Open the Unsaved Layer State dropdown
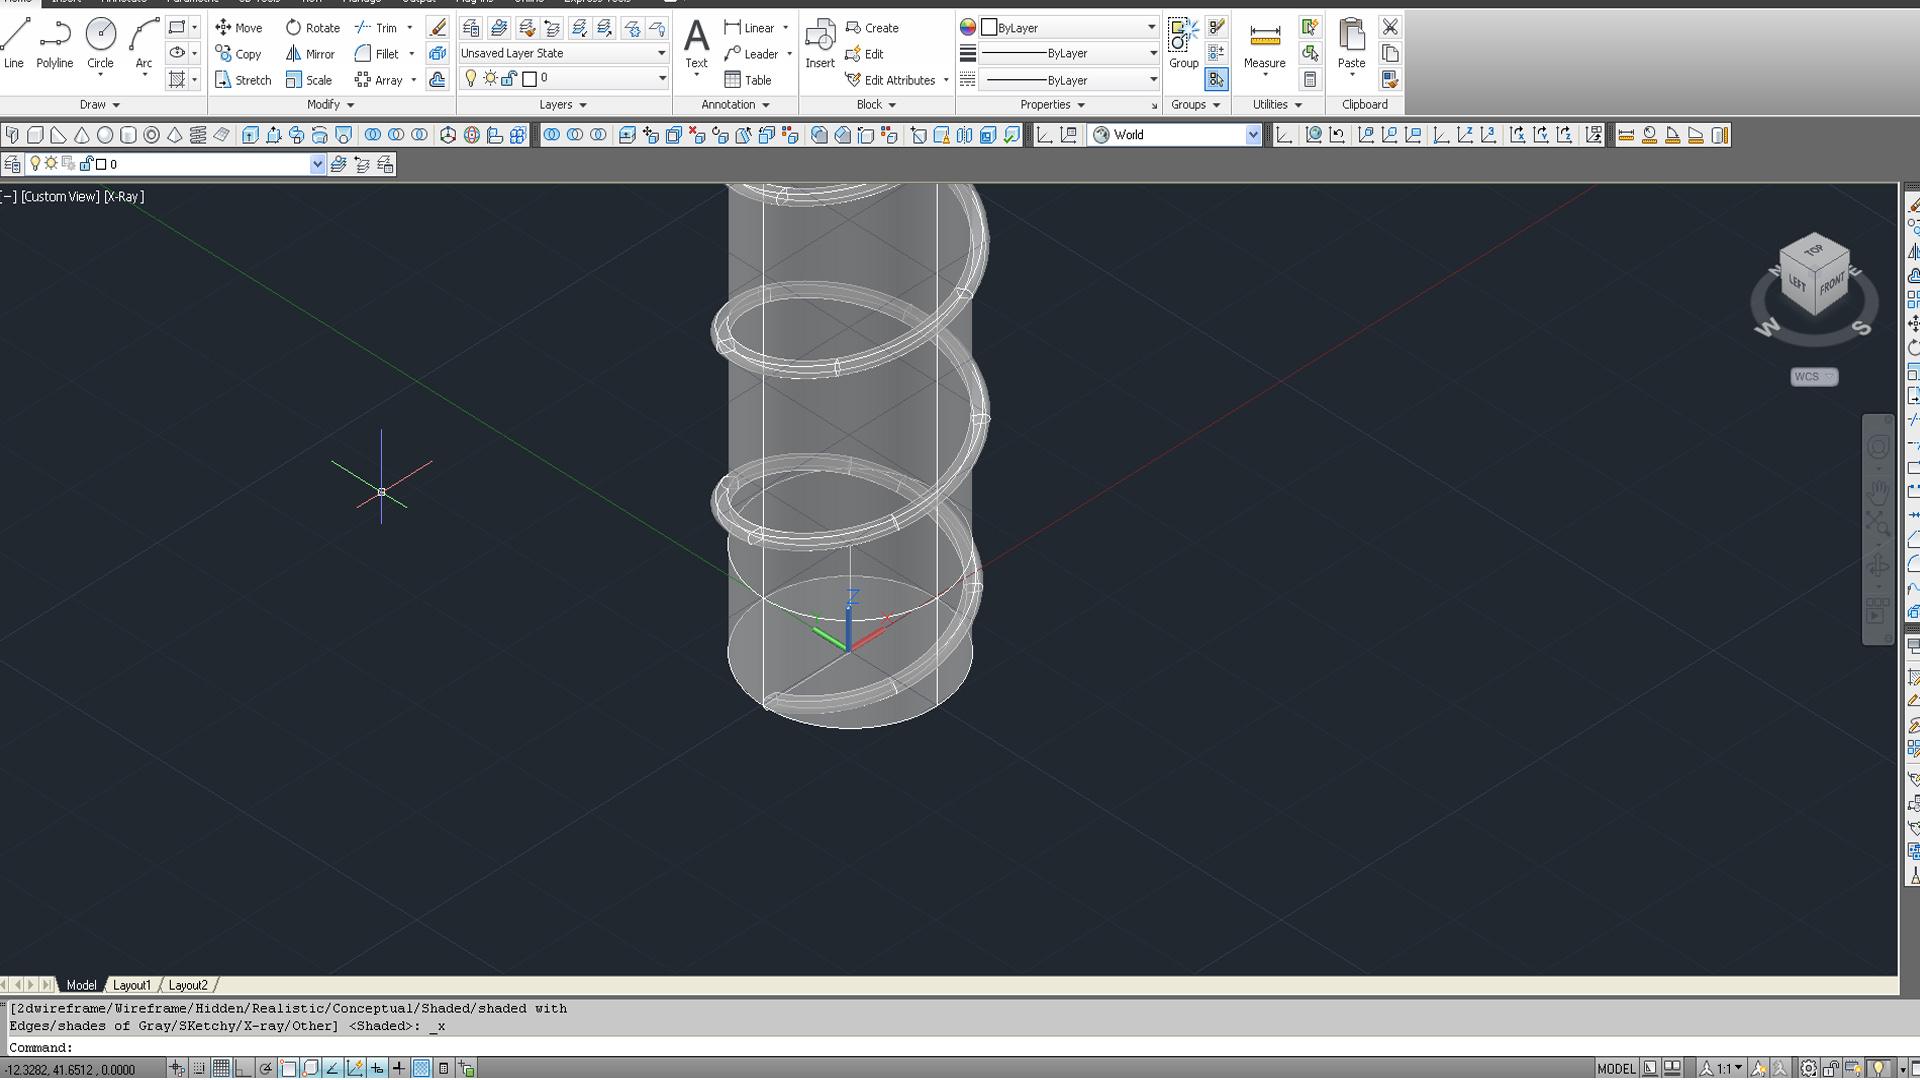This screenshot has width=1920, height=1080. coord(563,53)
